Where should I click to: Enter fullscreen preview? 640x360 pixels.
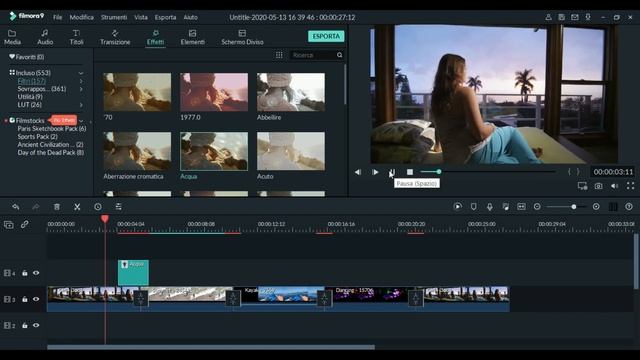point(630,186)
